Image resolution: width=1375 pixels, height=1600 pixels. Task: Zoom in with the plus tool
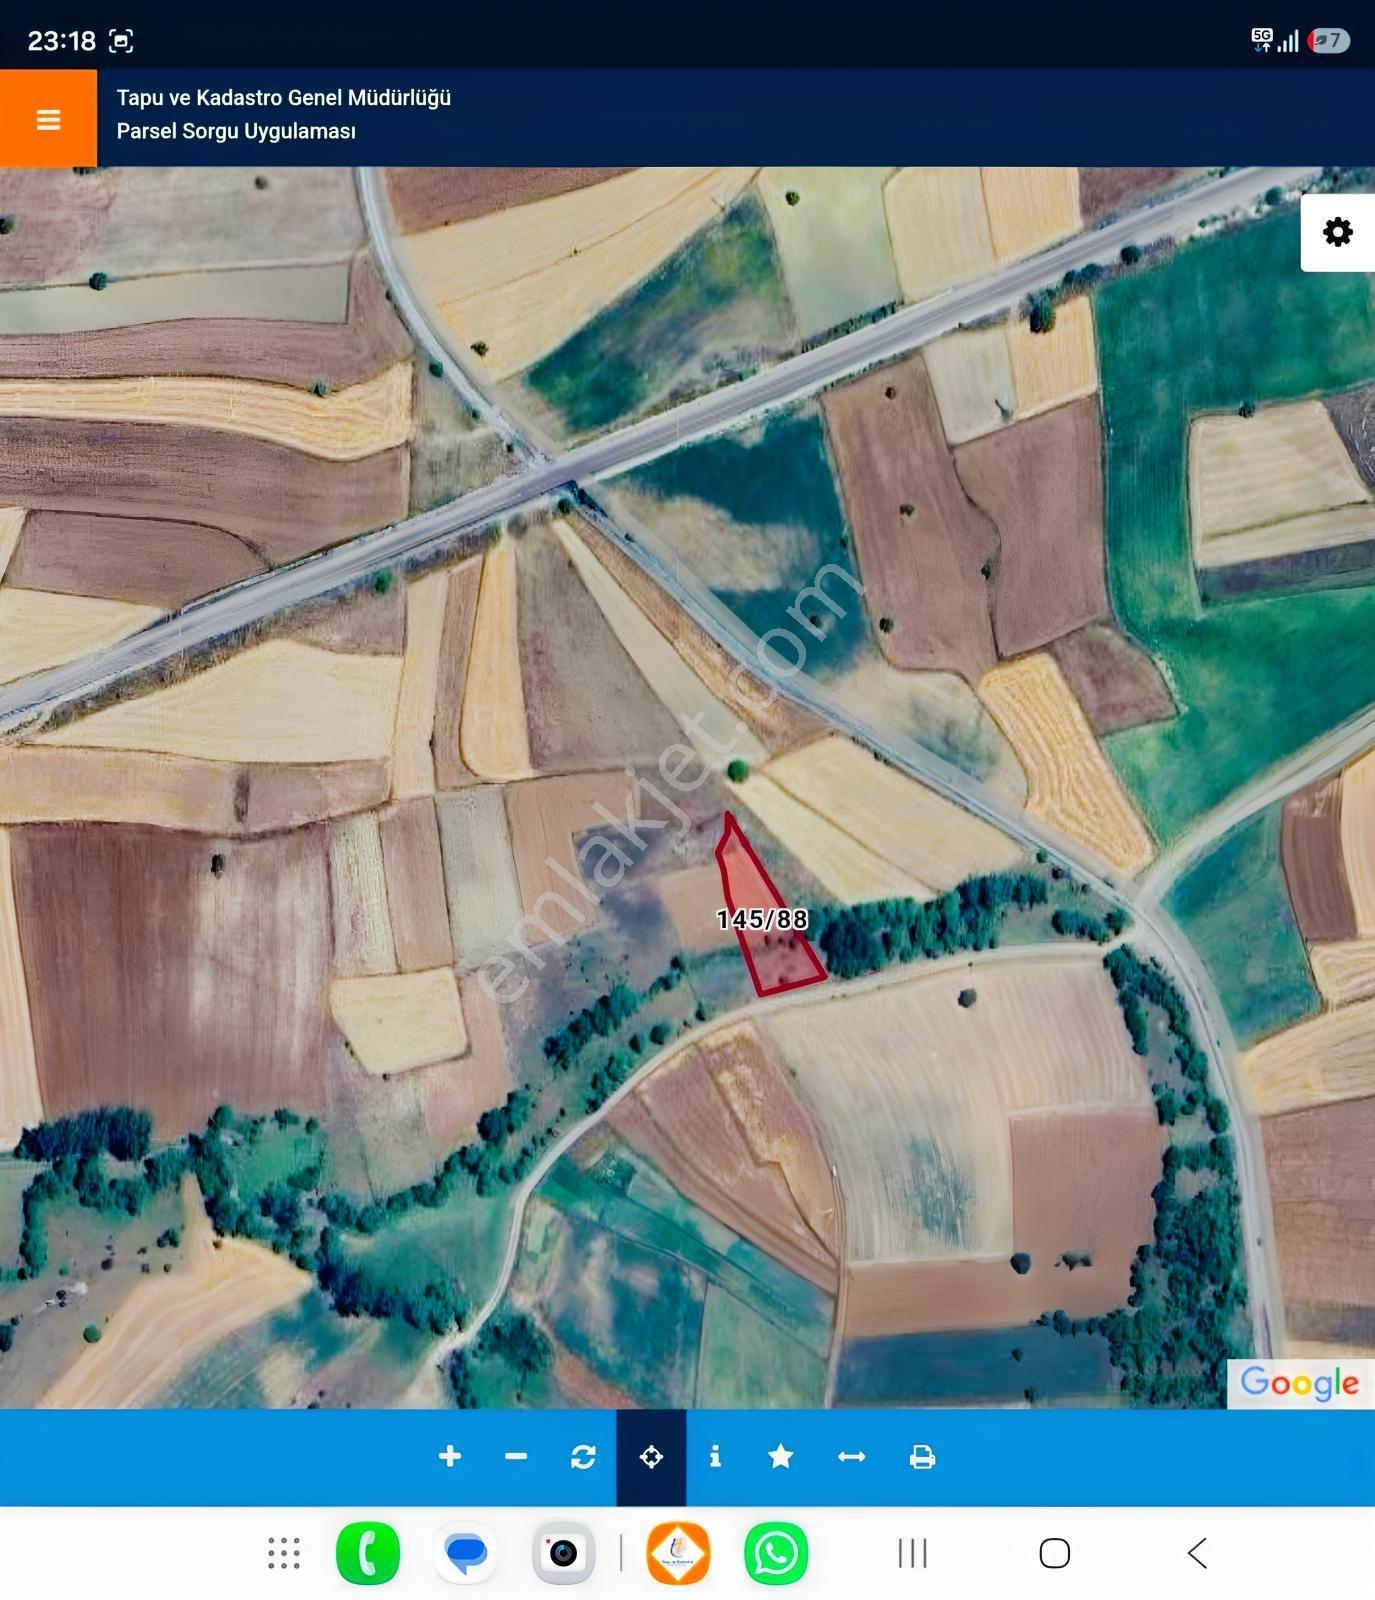click(x=450, y=1457)
